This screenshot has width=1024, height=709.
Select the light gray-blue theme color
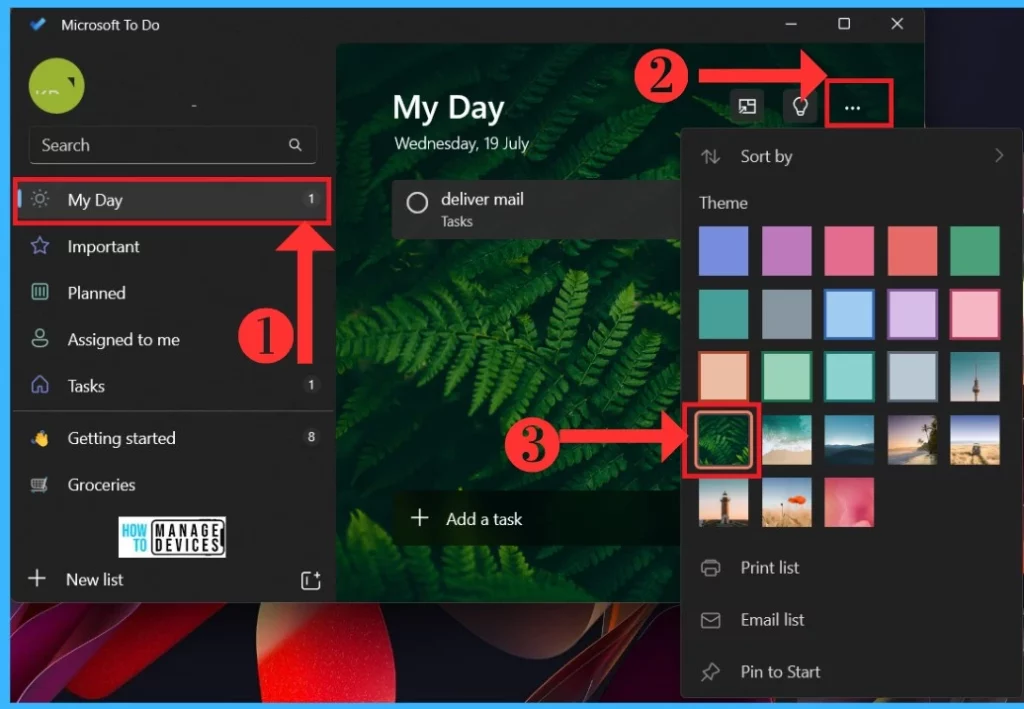point(912,377)
